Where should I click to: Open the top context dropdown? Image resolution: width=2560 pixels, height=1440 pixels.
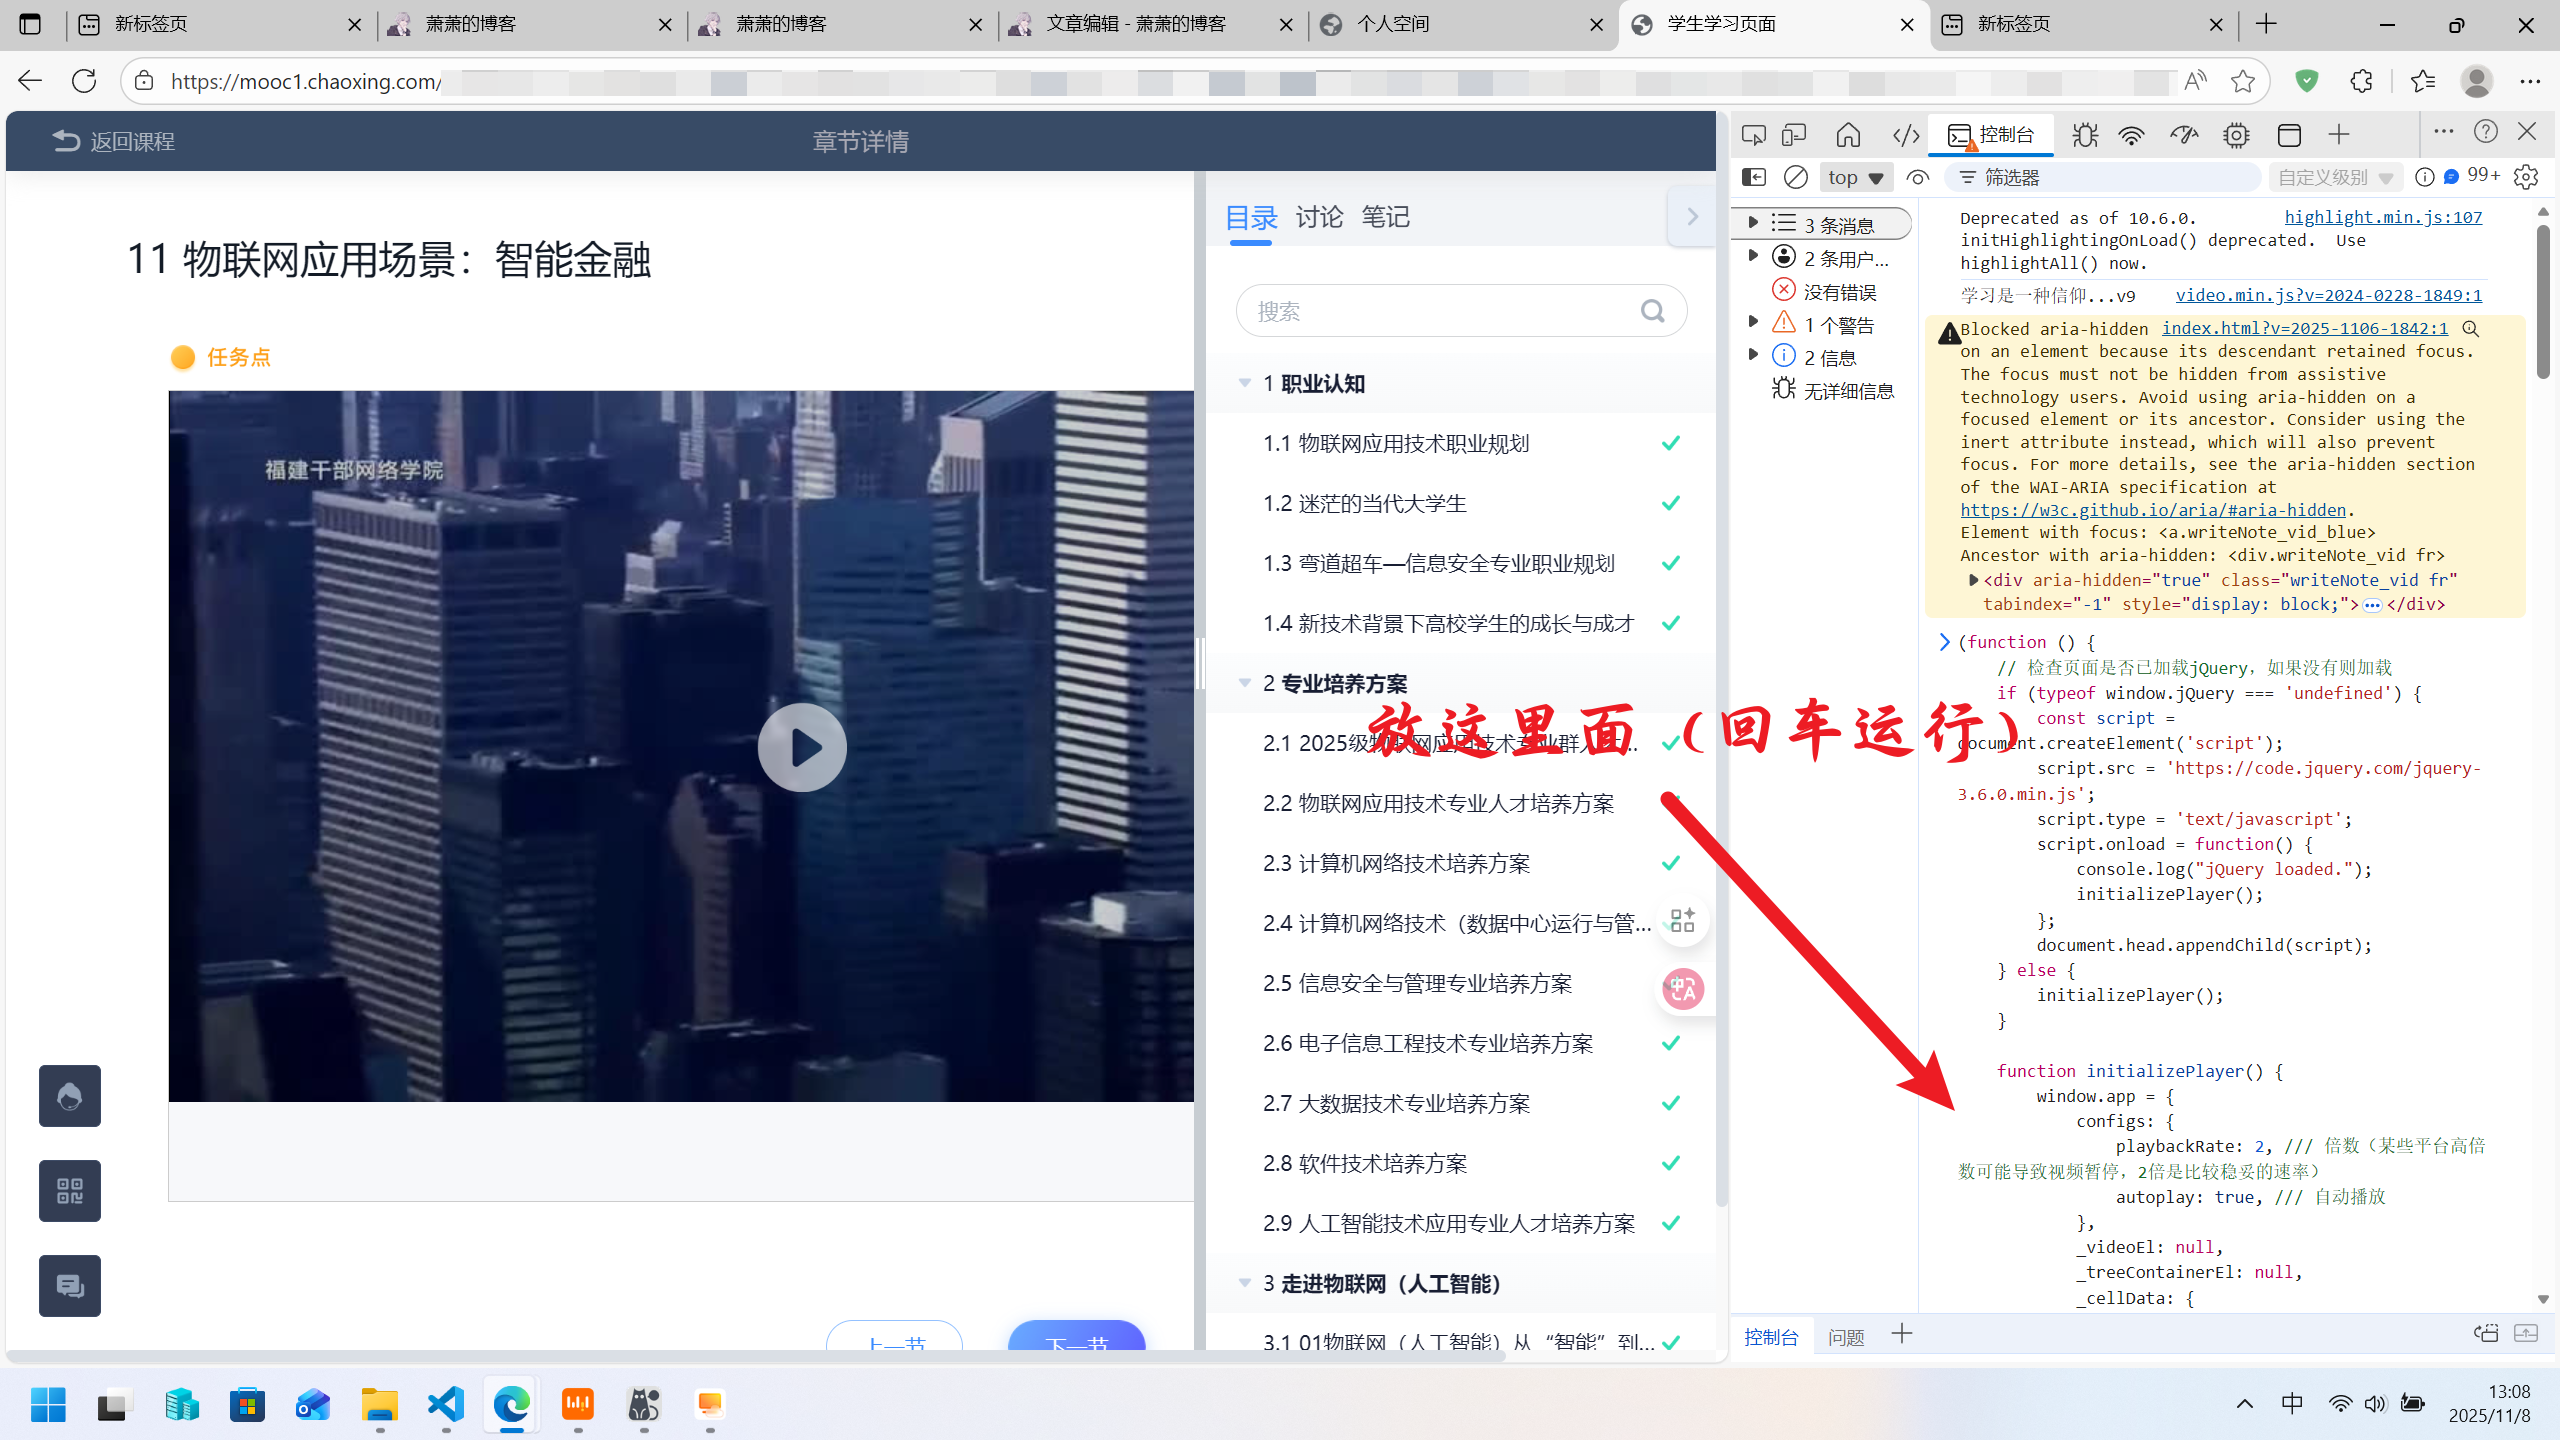tap(1855, 178)
